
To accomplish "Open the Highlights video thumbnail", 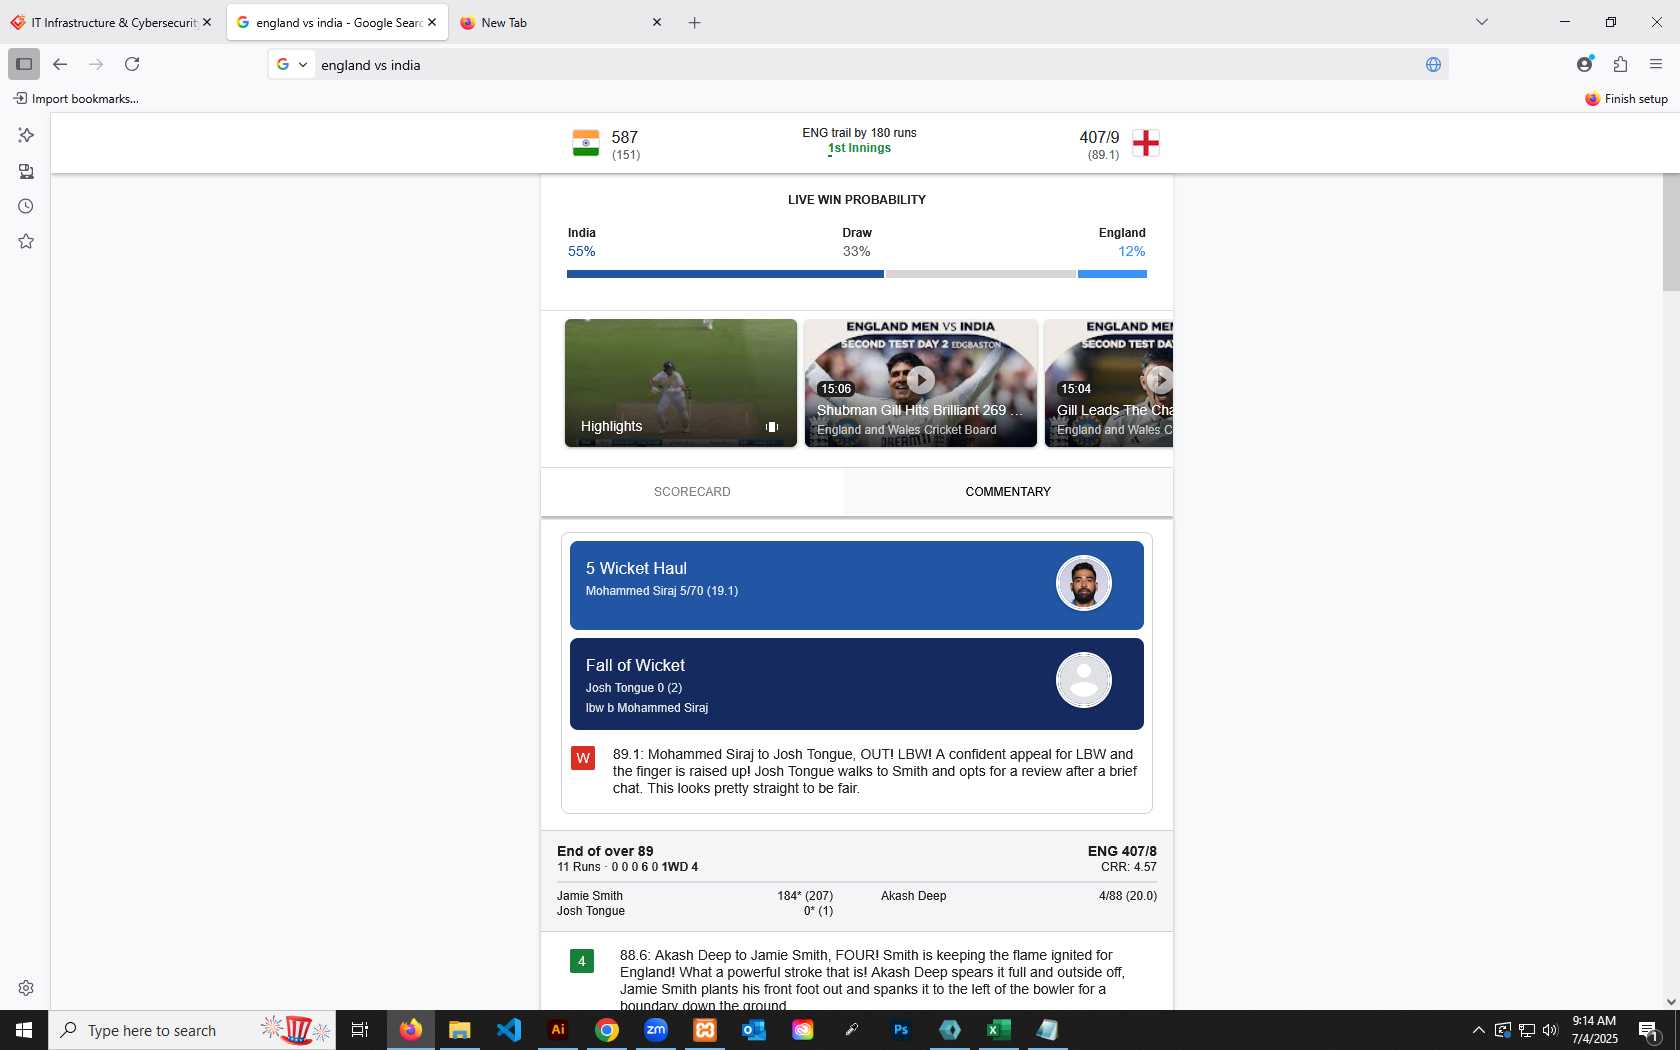I will tap(681, 383).
